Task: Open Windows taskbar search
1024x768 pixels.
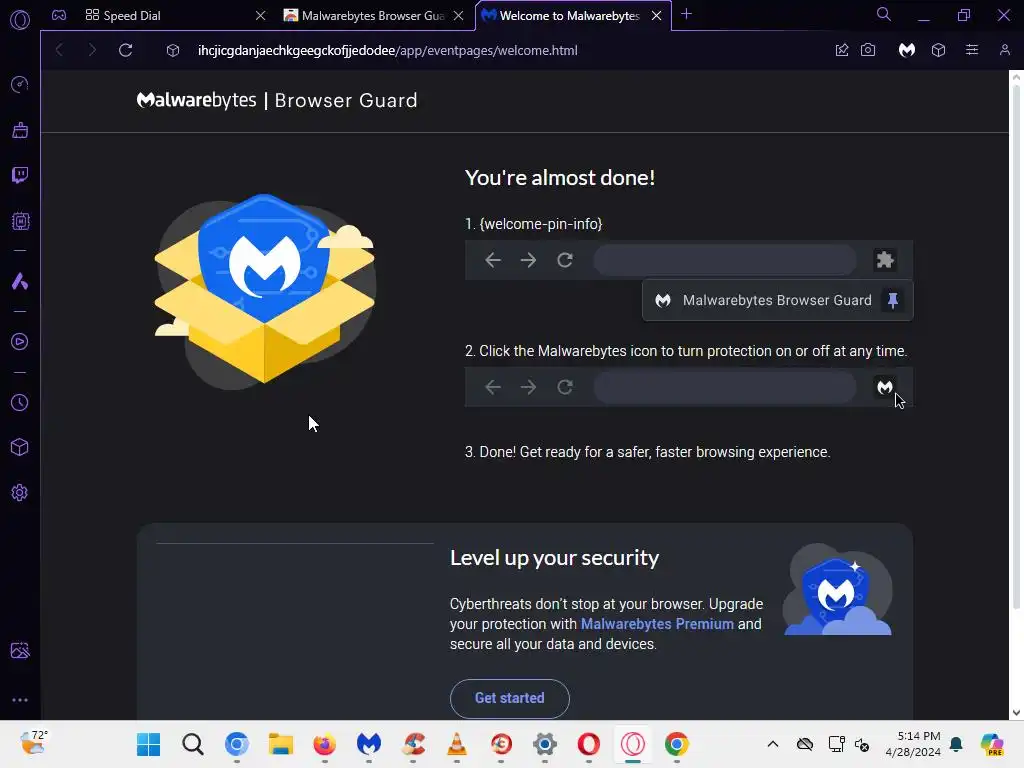Action: (193, 744)
